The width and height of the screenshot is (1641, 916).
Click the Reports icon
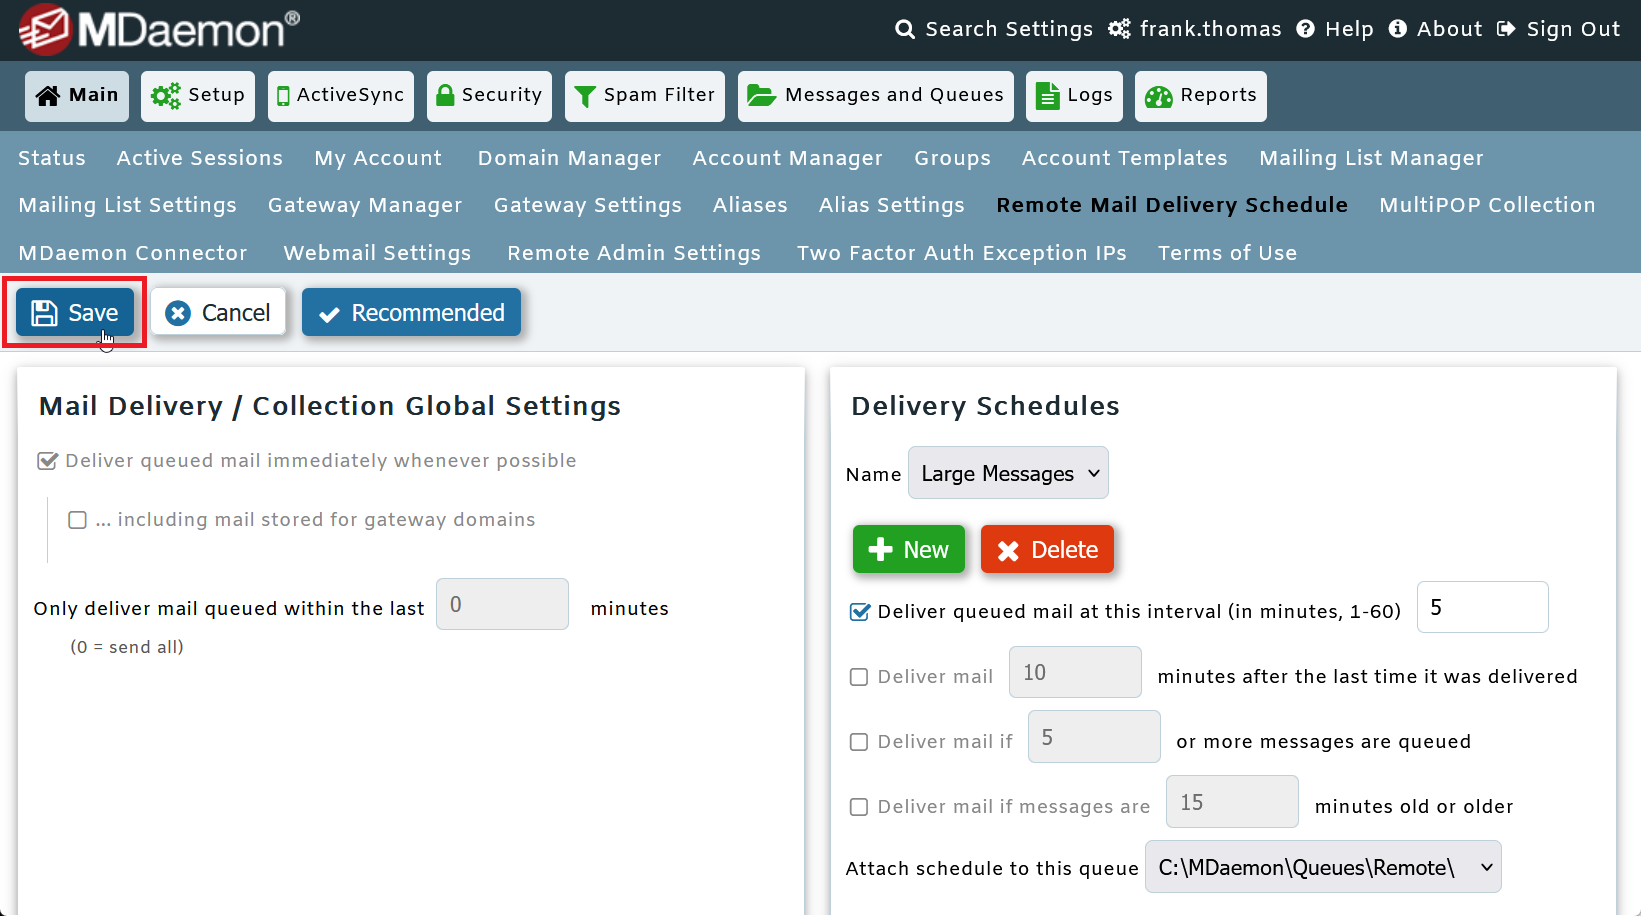pyautogui.click(x=1158, y=96)
